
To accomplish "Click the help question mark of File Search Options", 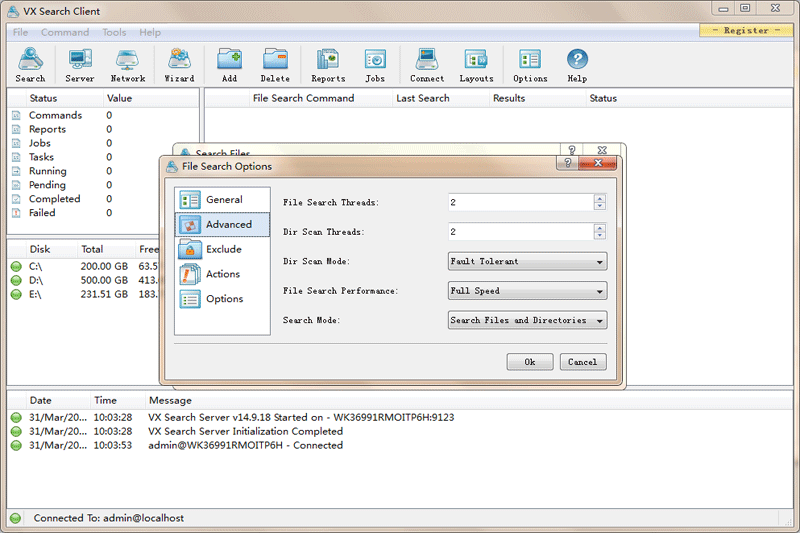I will (x=567, y=163).
